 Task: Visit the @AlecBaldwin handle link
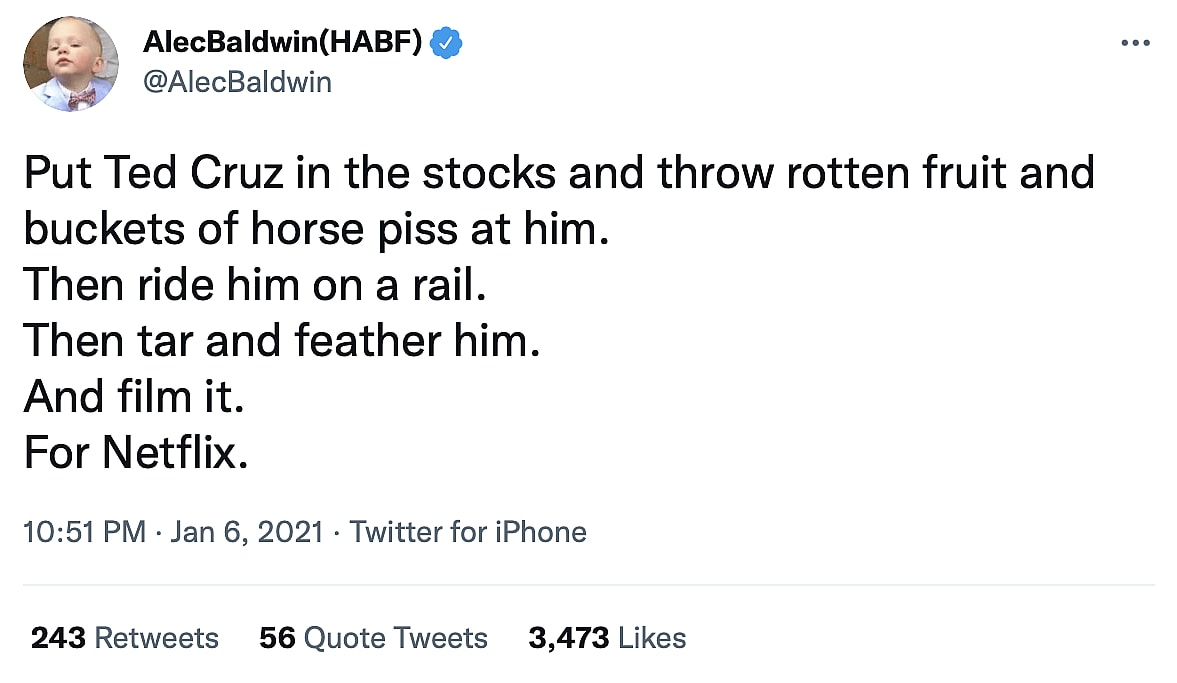(x=237, y=81)
